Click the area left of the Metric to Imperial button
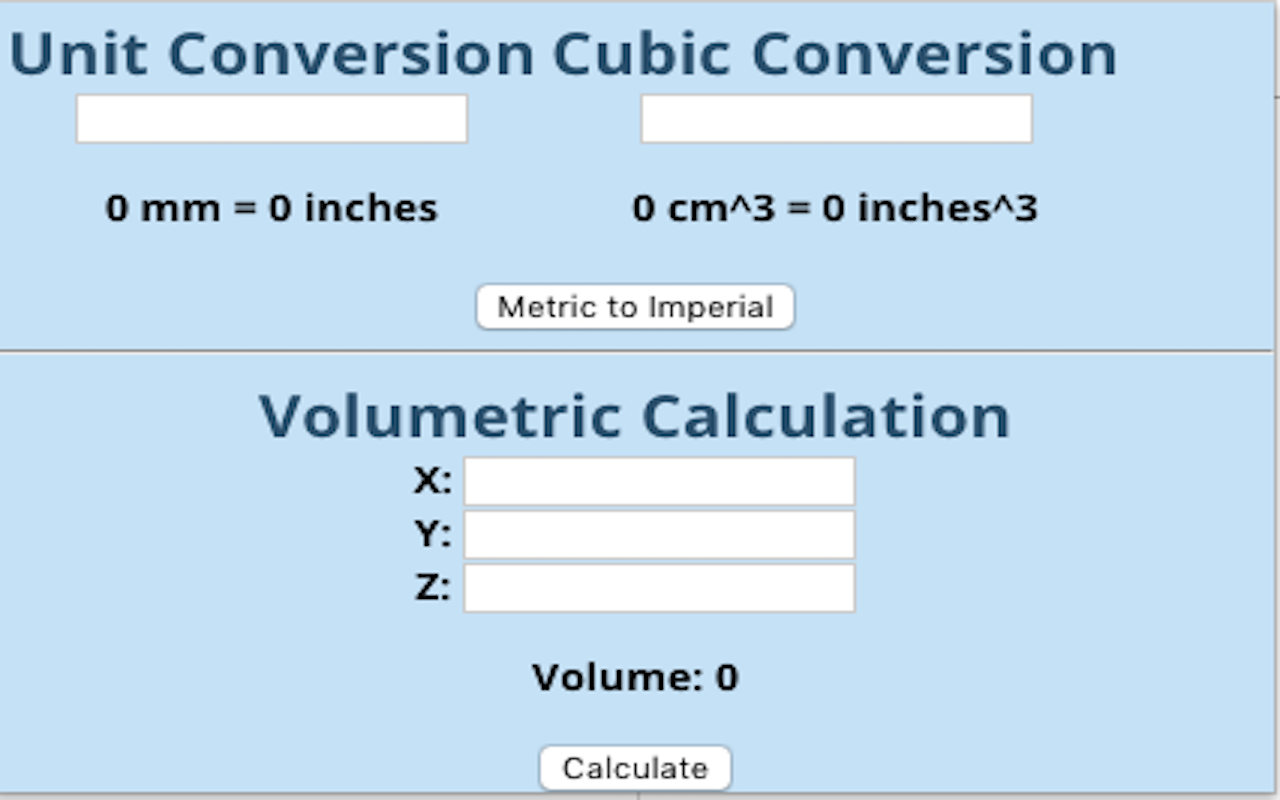 250,307
